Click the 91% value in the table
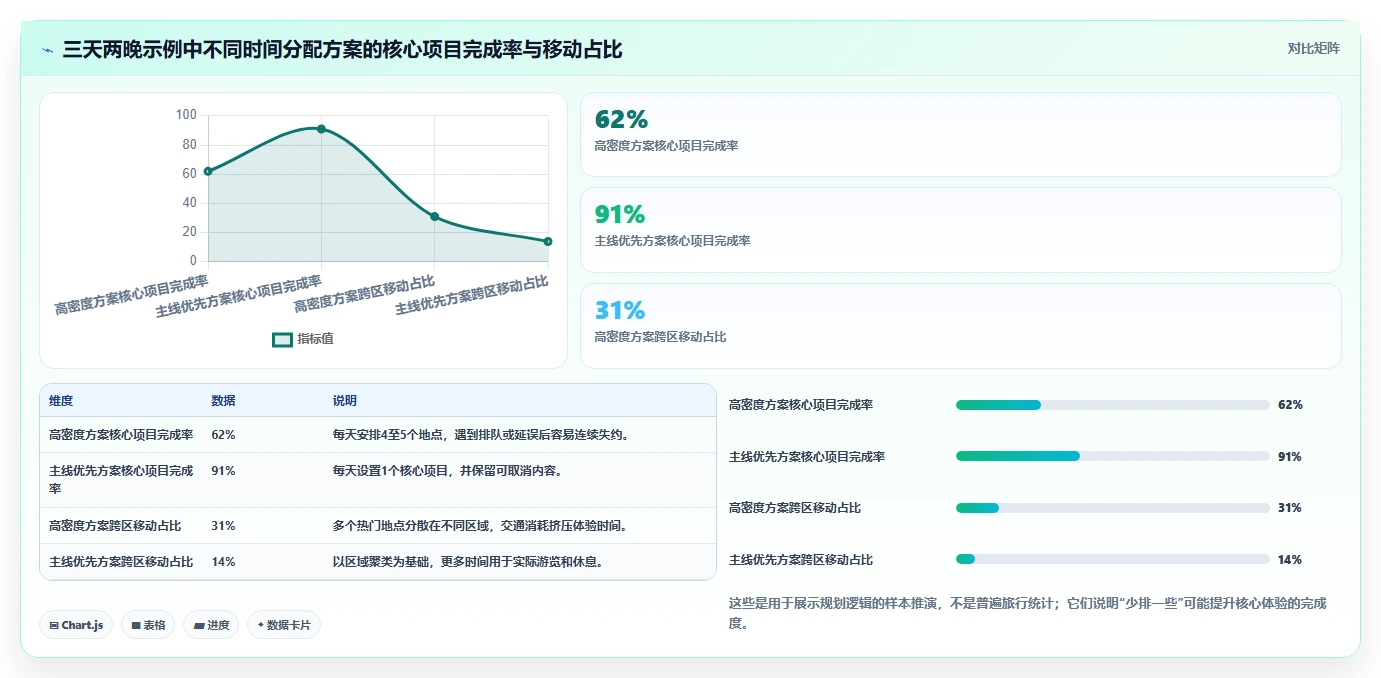Screen dimensions: 1381x678 tap(223, 471)
